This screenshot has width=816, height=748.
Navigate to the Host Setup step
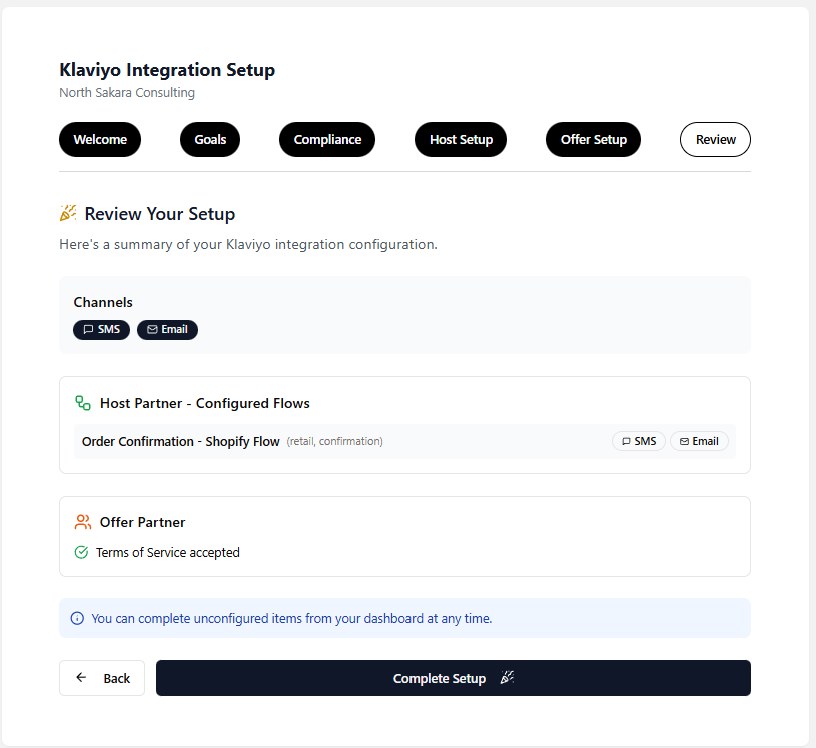click(461, 140)
